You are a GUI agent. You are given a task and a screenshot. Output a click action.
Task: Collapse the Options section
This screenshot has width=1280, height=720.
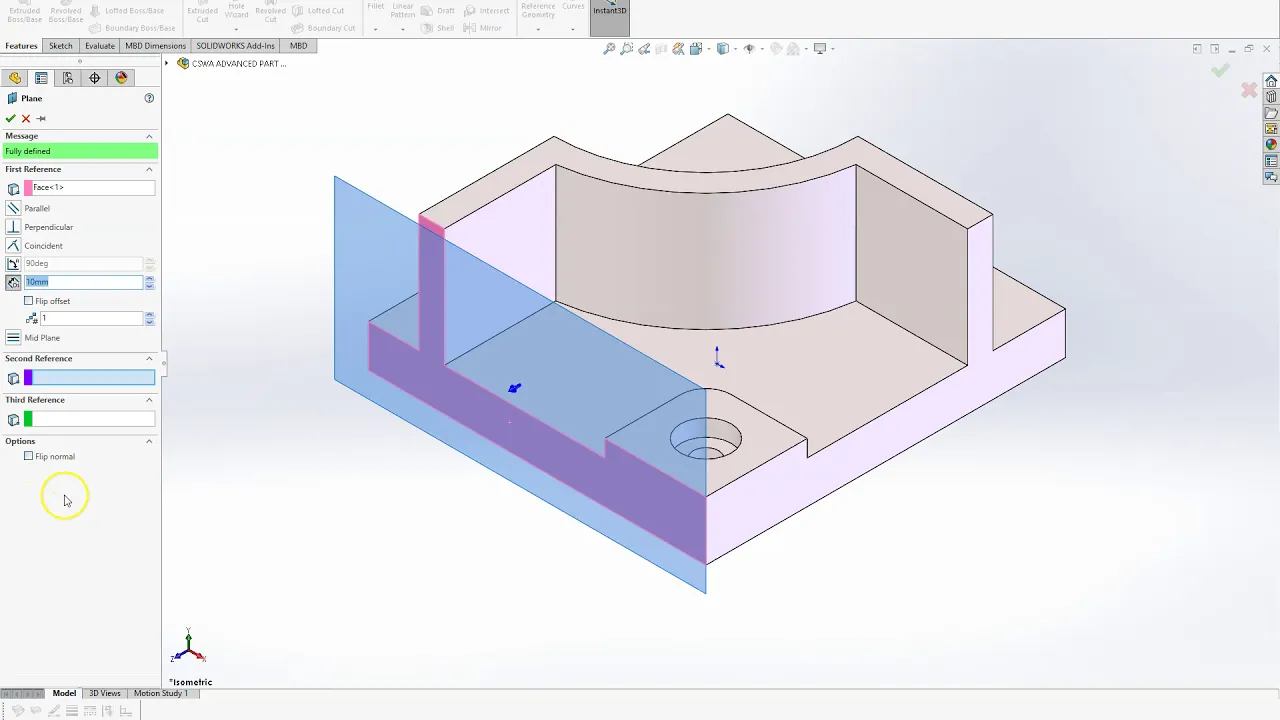(149, 441)
